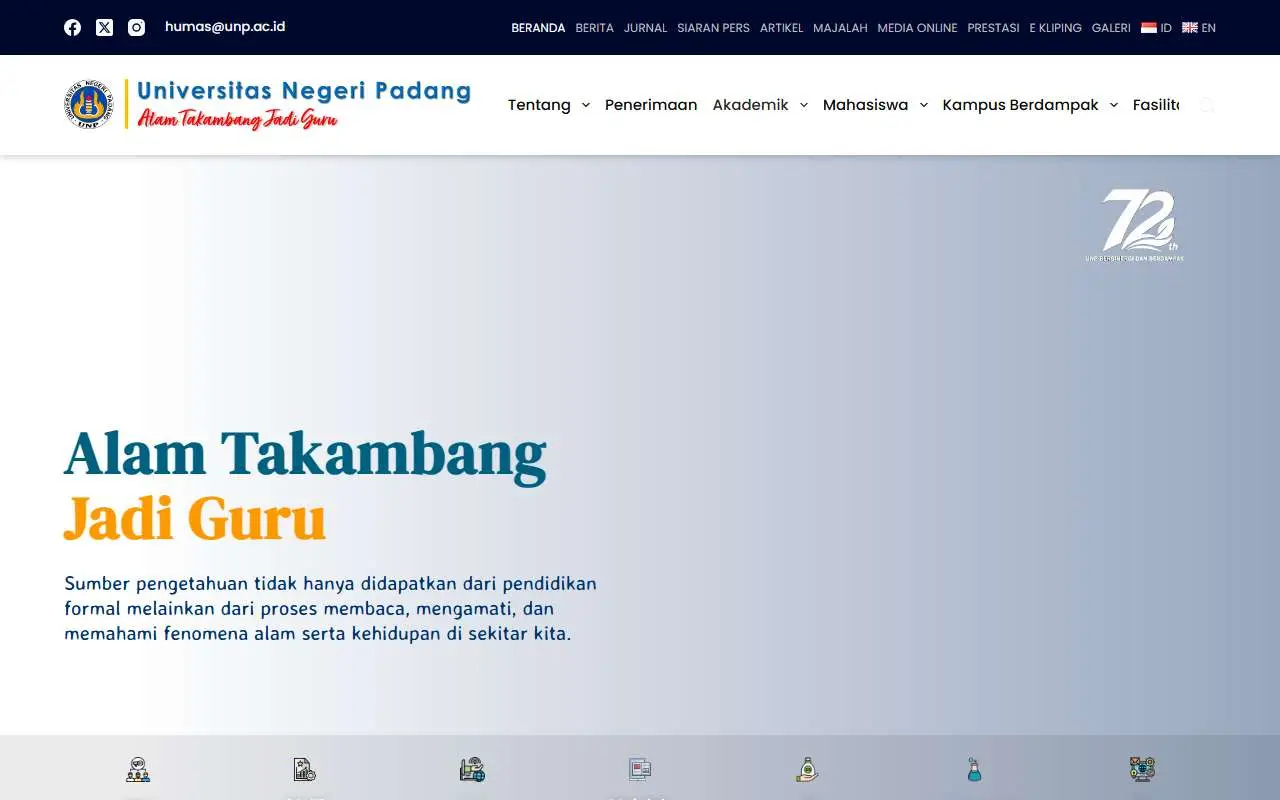Click the money bag on hand icon

[807, 769]
